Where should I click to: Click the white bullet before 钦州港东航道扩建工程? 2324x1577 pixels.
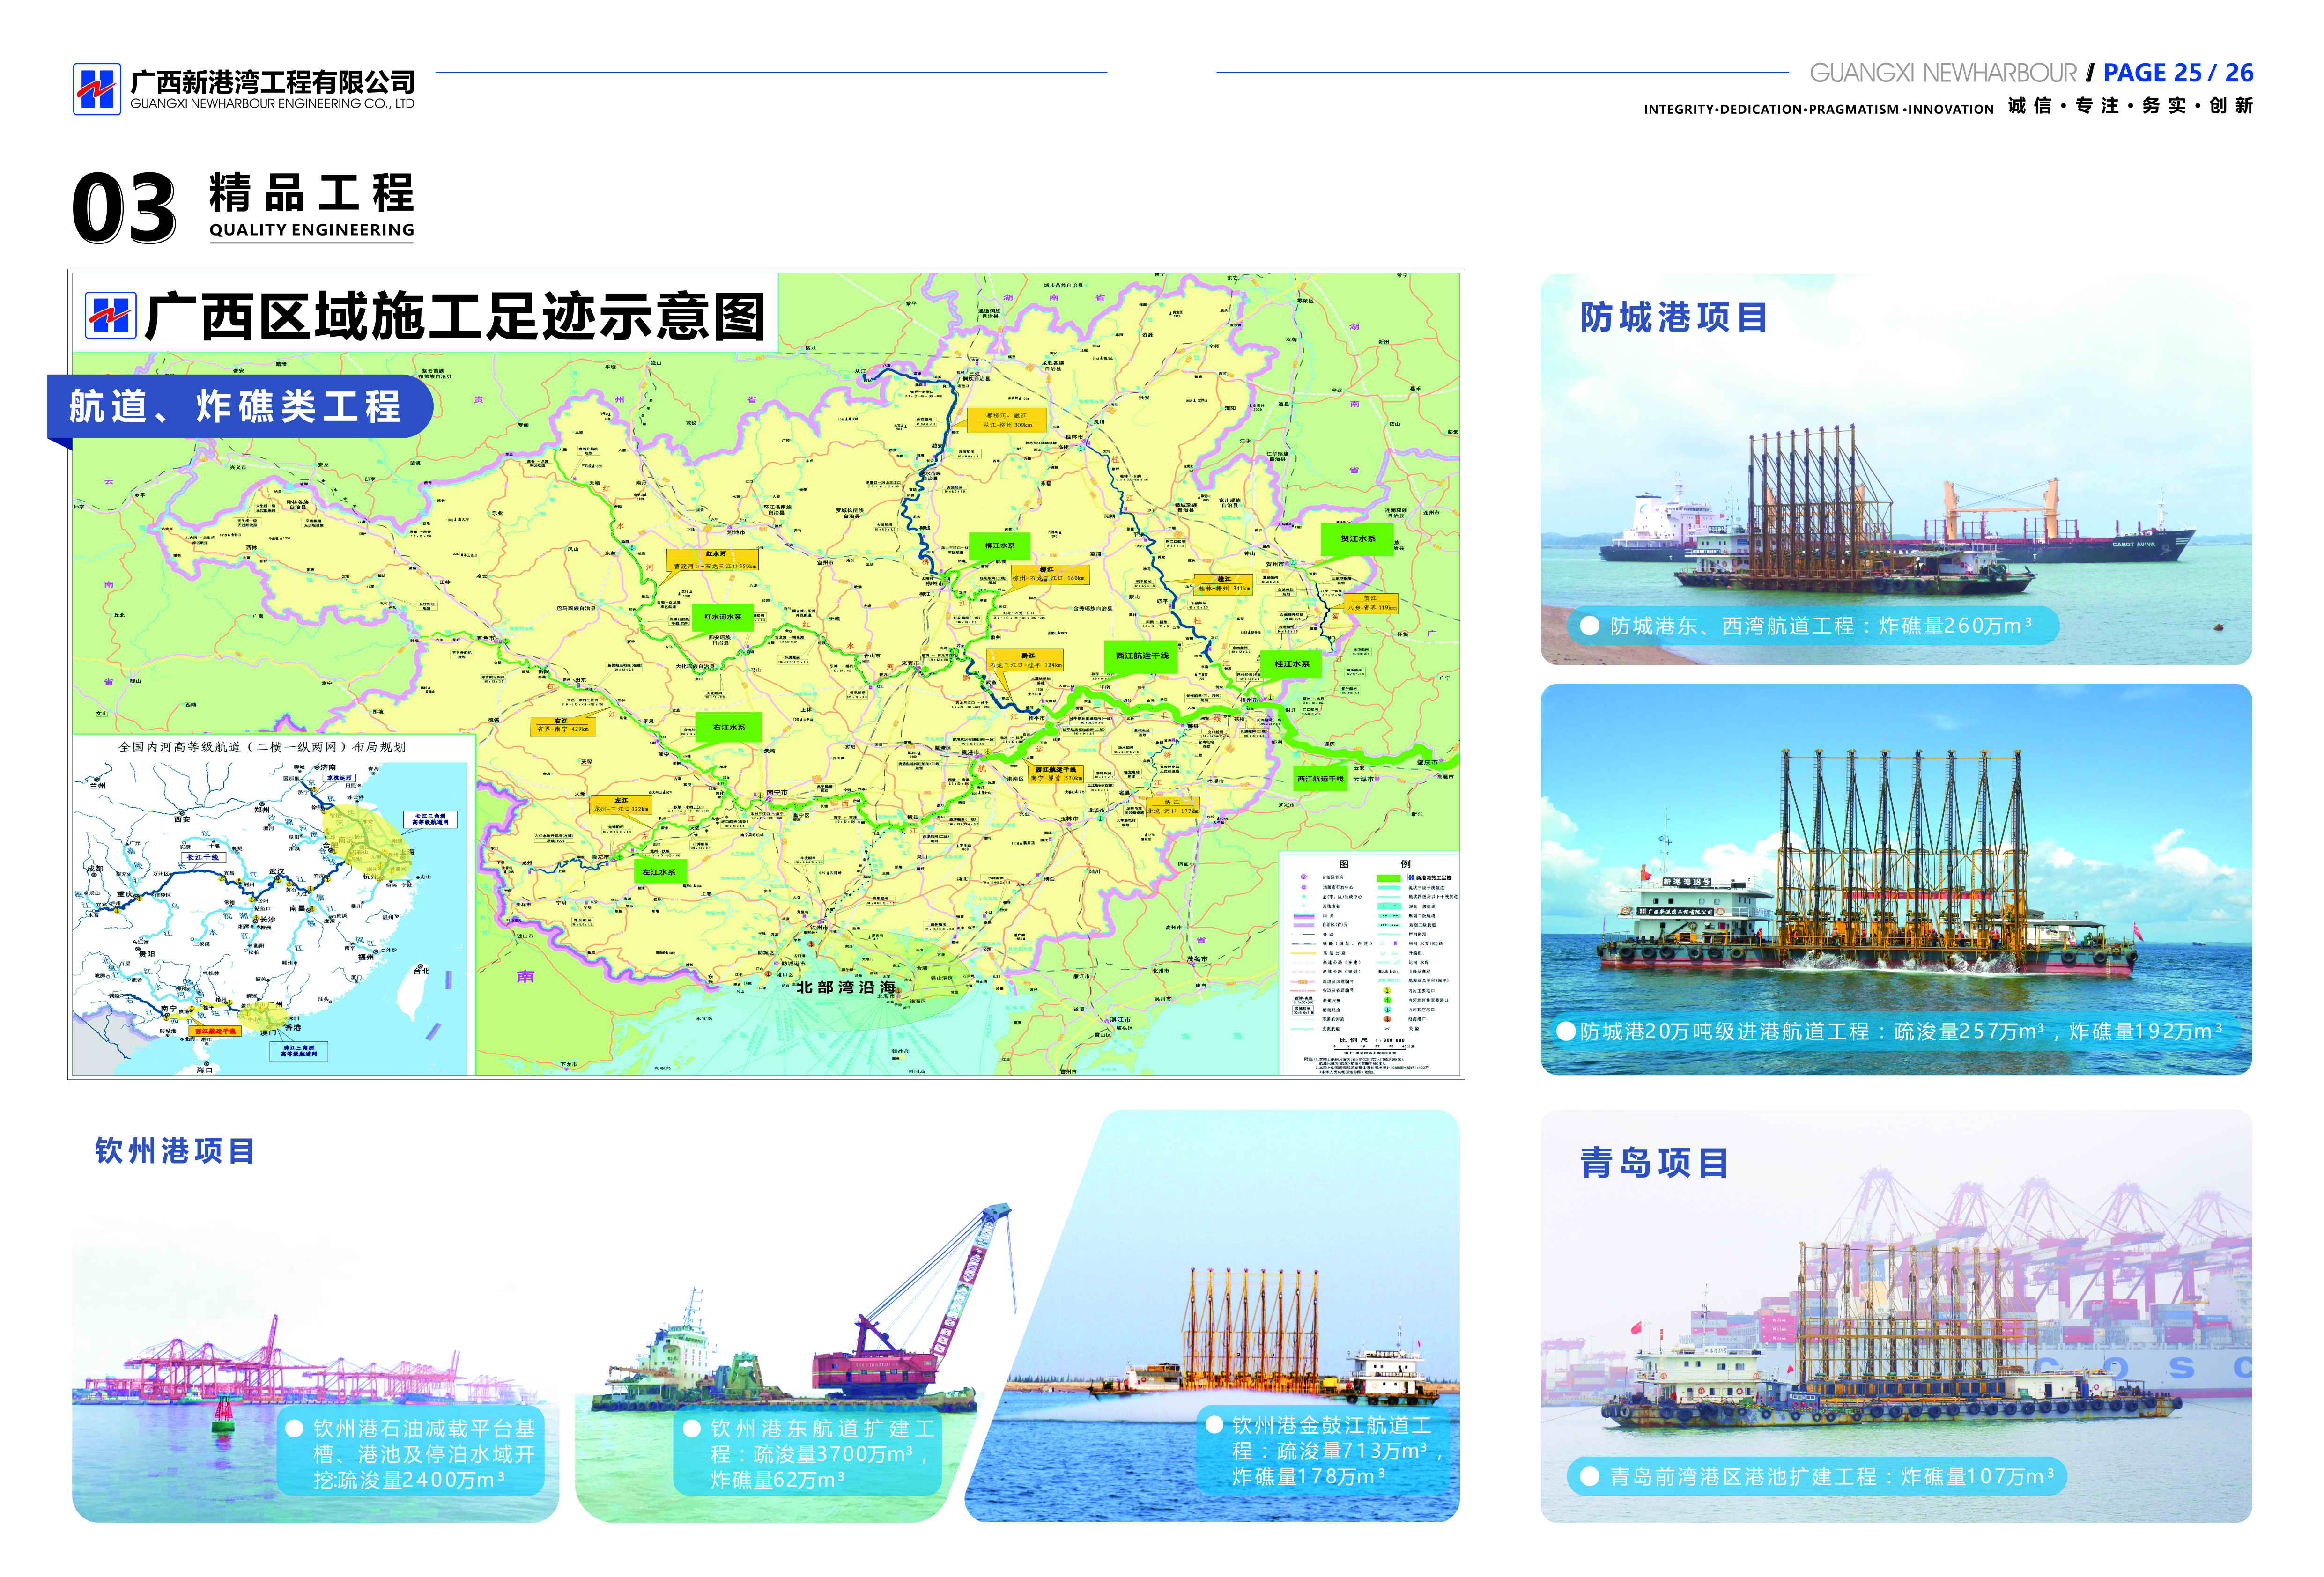[691, 1429]
